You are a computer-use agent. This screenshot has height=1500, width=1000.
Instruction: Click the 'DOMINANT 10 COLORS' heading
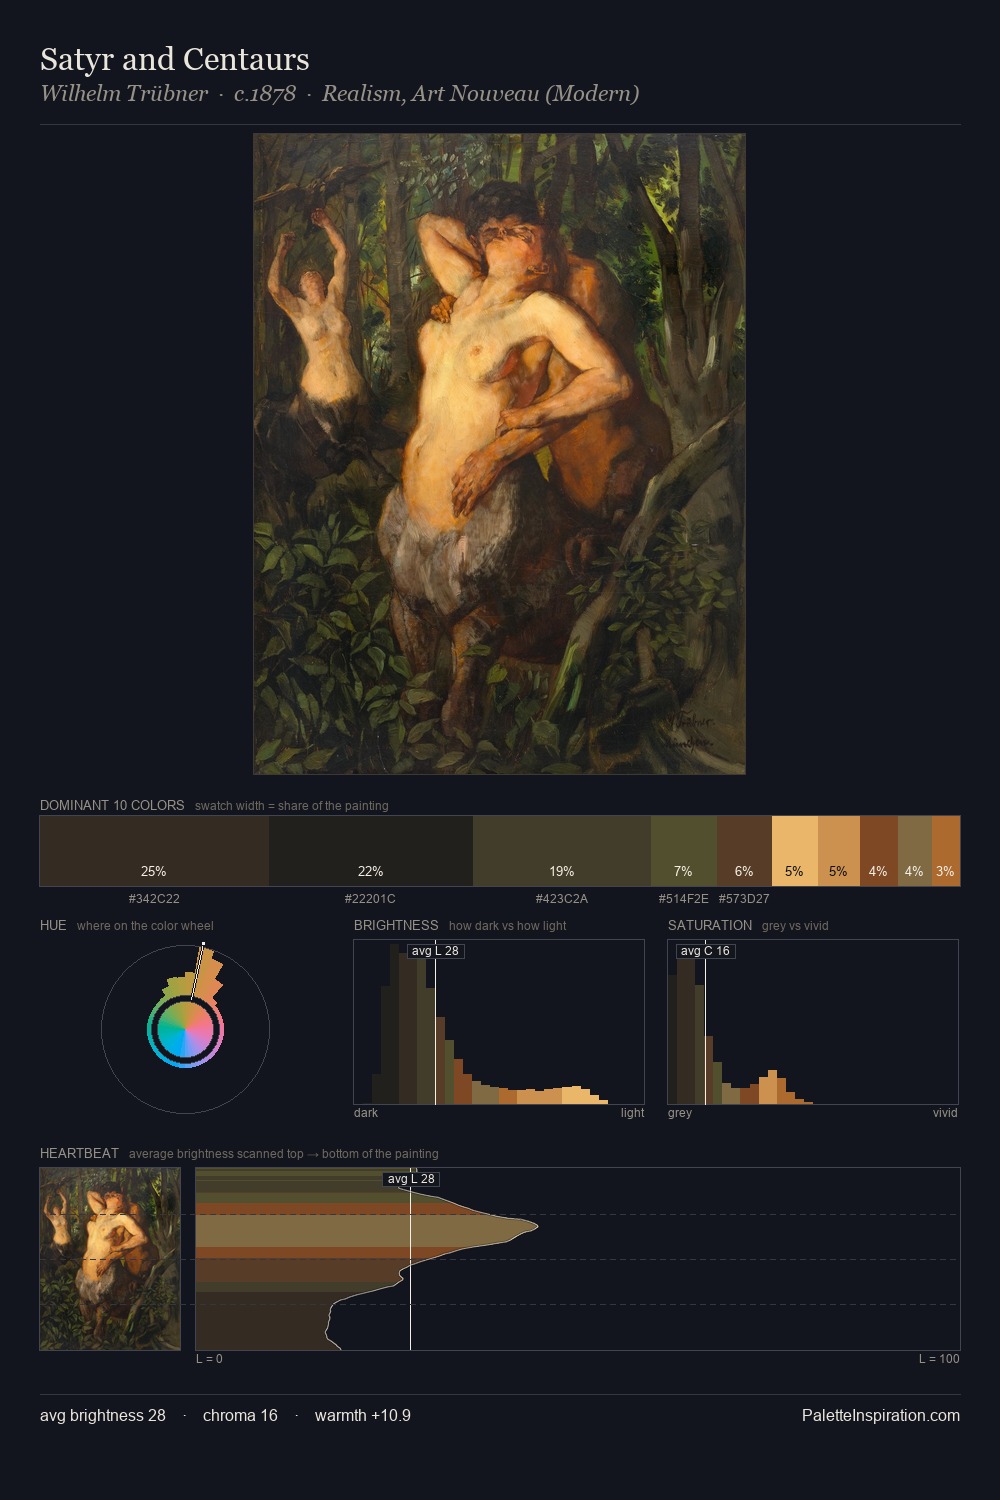click(x=112, y=805)
